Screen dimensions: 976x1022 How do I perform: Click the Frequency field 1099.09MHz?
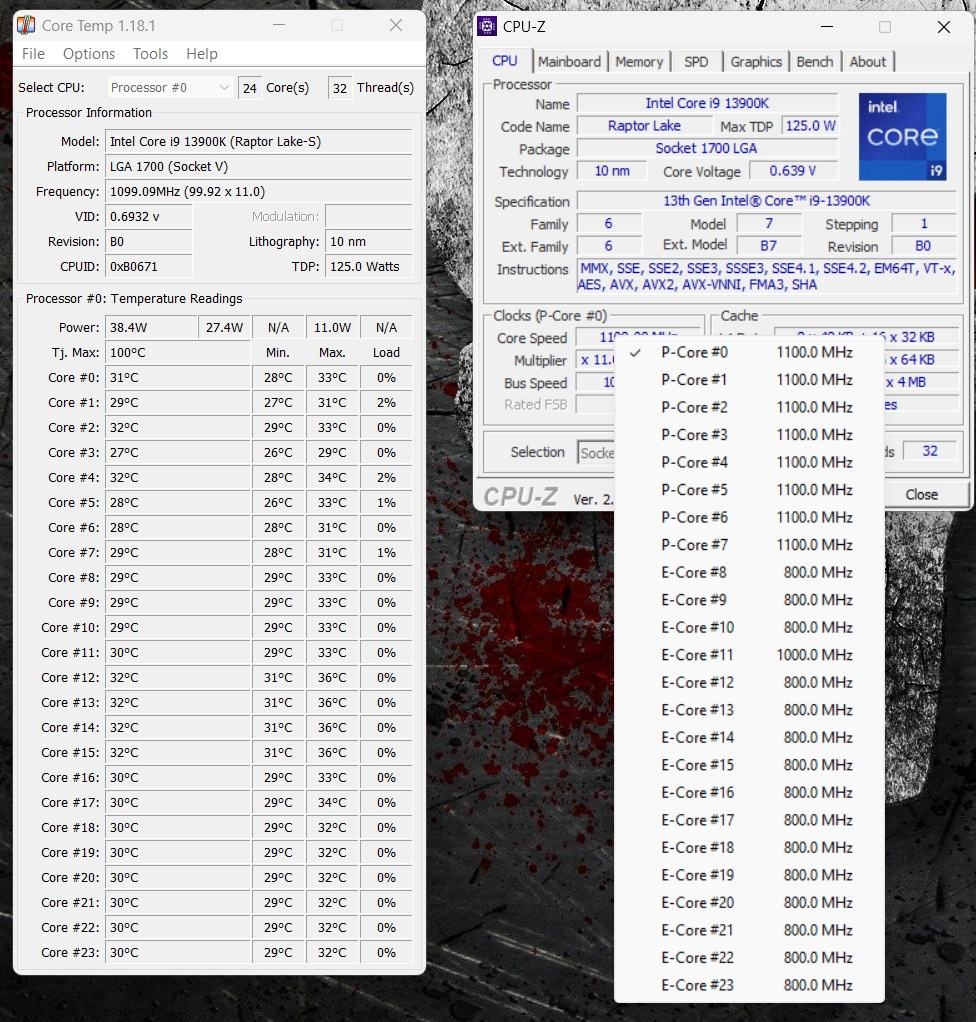click(259, 192)
